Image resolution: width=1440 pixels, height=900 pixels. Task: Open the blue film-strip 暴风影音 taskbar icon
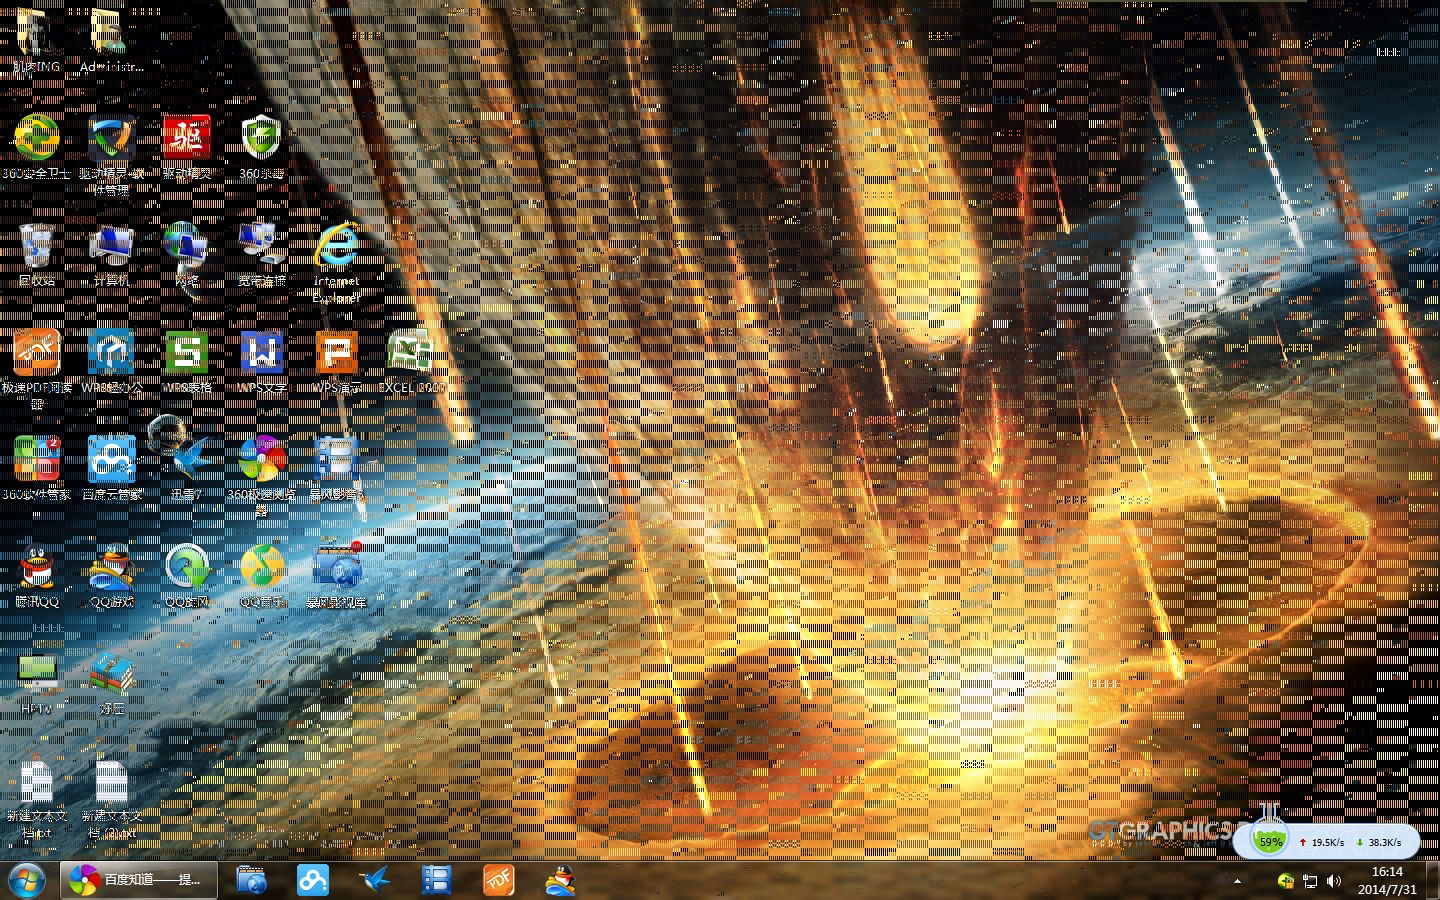[437, 880]
